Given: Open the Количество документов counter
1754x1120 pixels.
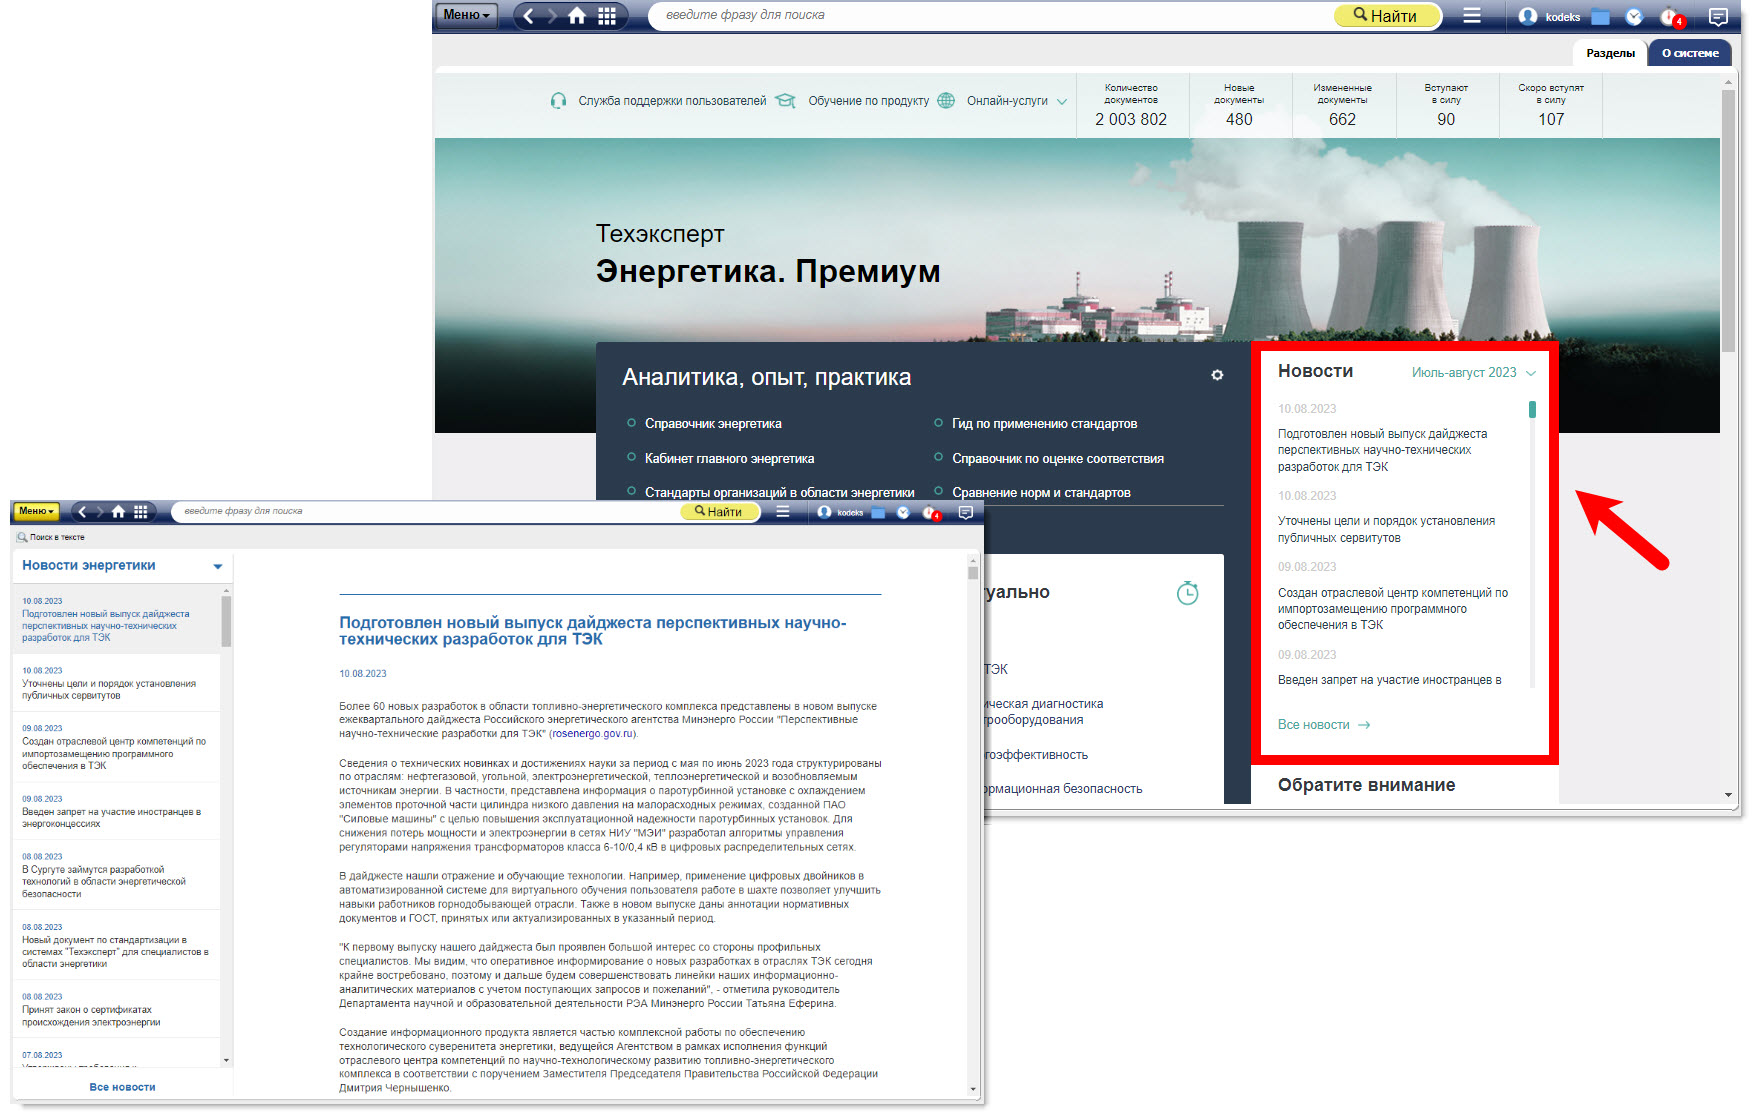Looking at the screenshot, I should click(x=1131, y=105).
